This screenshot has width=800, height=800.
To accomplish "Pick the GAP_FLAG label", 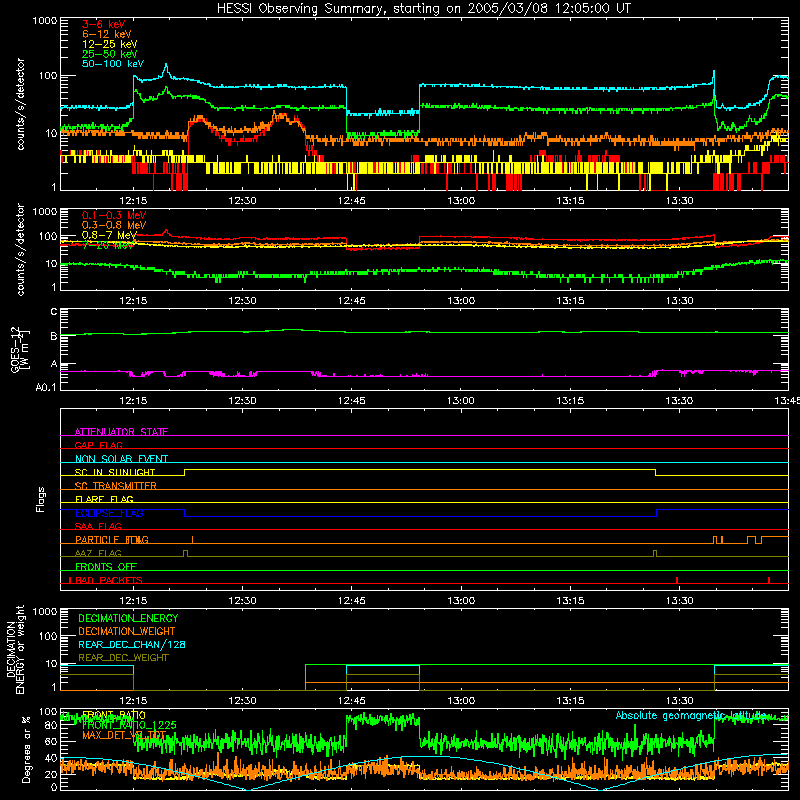I will 98,445.
